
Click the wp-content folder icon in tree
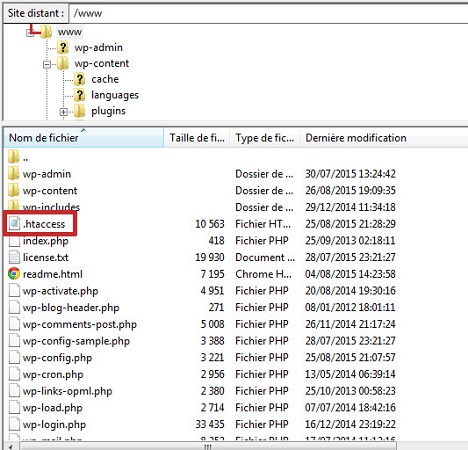coord(63,63)
